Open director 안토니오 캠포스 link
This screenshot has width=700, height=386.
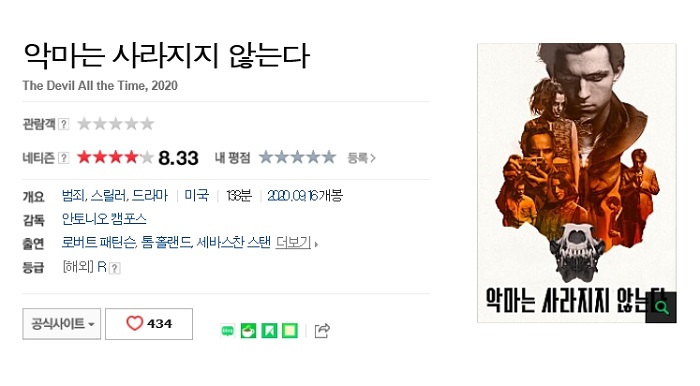[104, 219]
